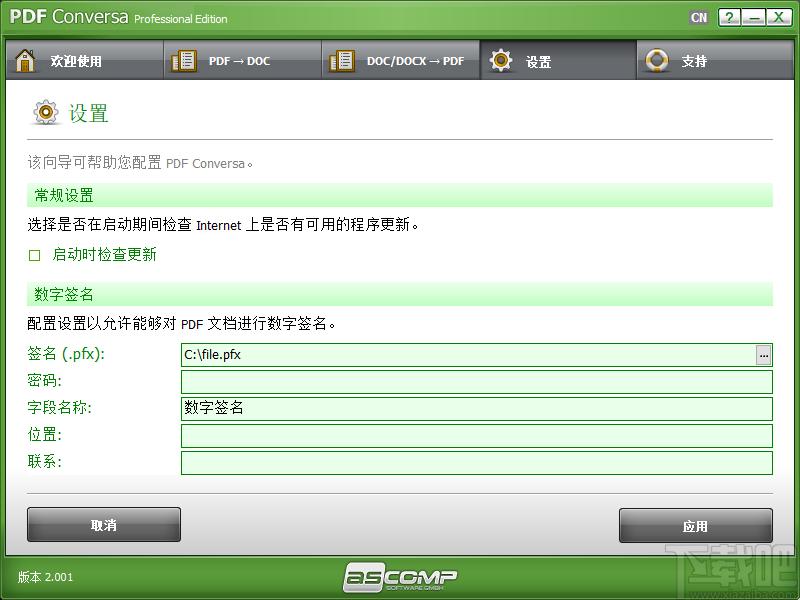Switch to the PDF → DOC tab
This screenshot has height=600, width=800.
click(x=243, y=60)
